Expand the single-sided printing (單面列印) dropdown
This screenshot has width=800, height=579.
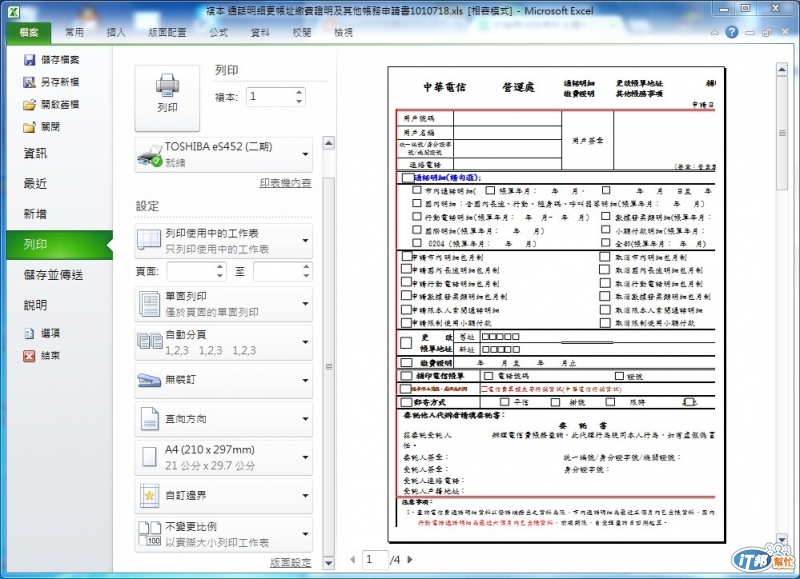306,304
